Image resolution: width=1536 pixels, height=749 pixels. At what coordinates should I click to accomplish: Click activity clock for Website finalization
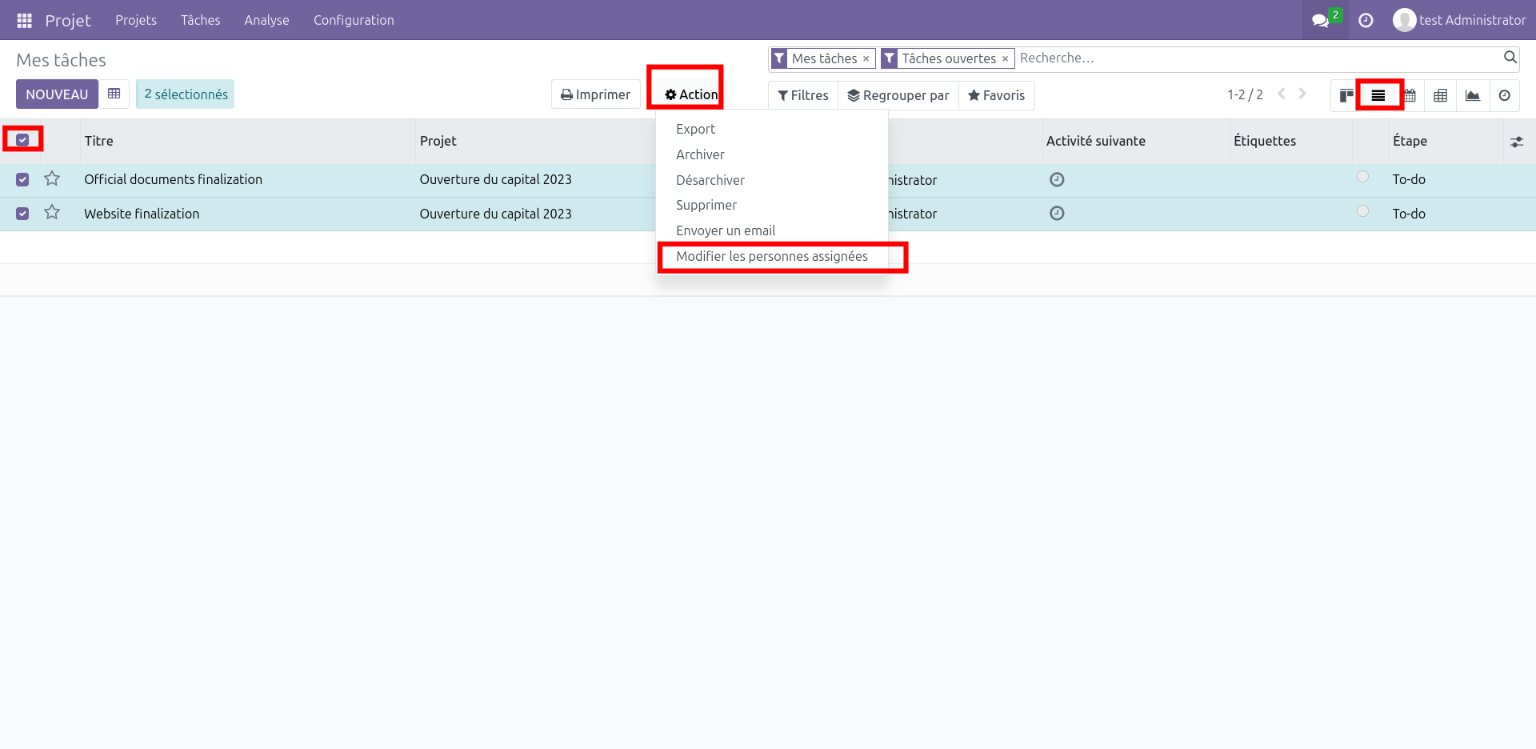click(x=1056, y=213)
